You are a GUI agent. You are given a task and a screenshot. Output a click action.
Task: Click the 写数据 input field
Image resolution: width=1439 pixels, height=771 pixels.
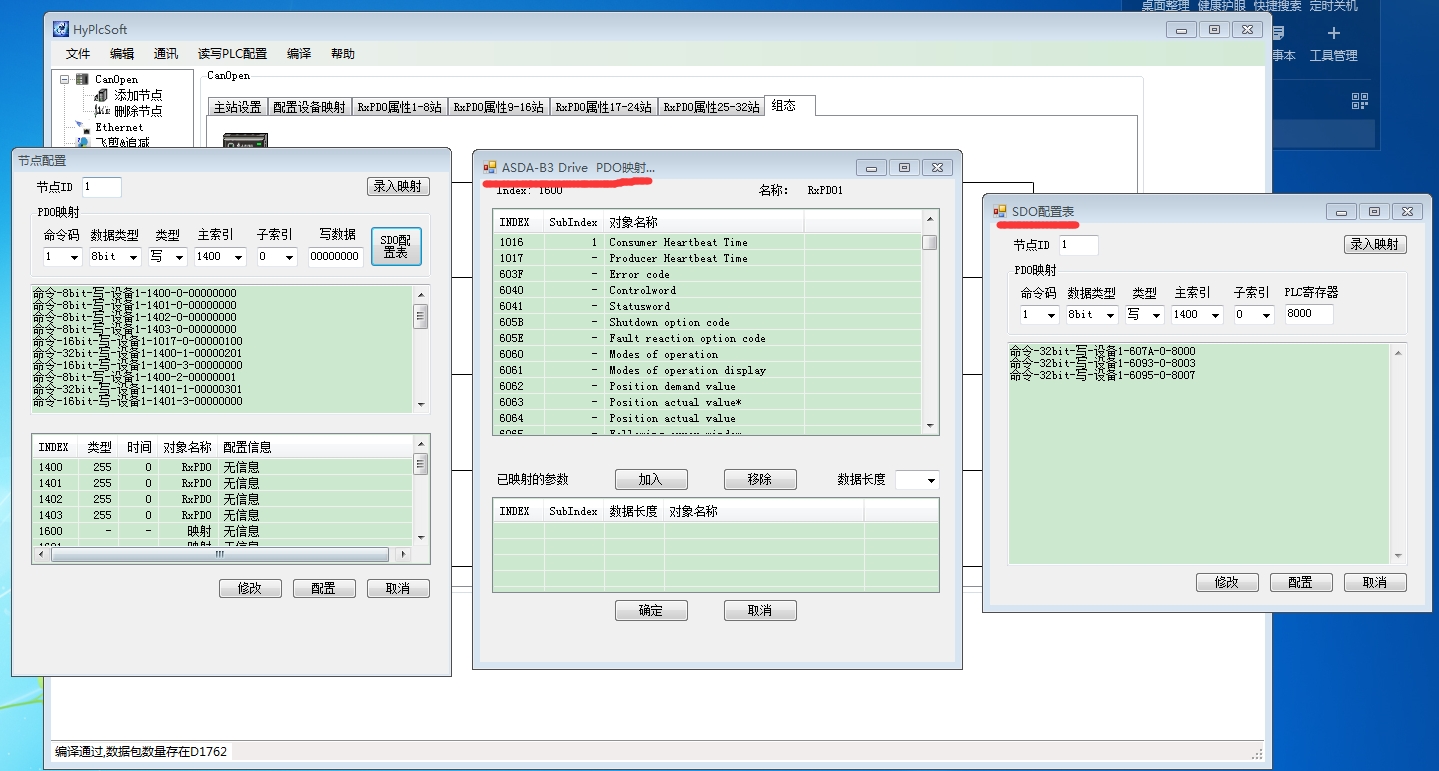(335, 257)
